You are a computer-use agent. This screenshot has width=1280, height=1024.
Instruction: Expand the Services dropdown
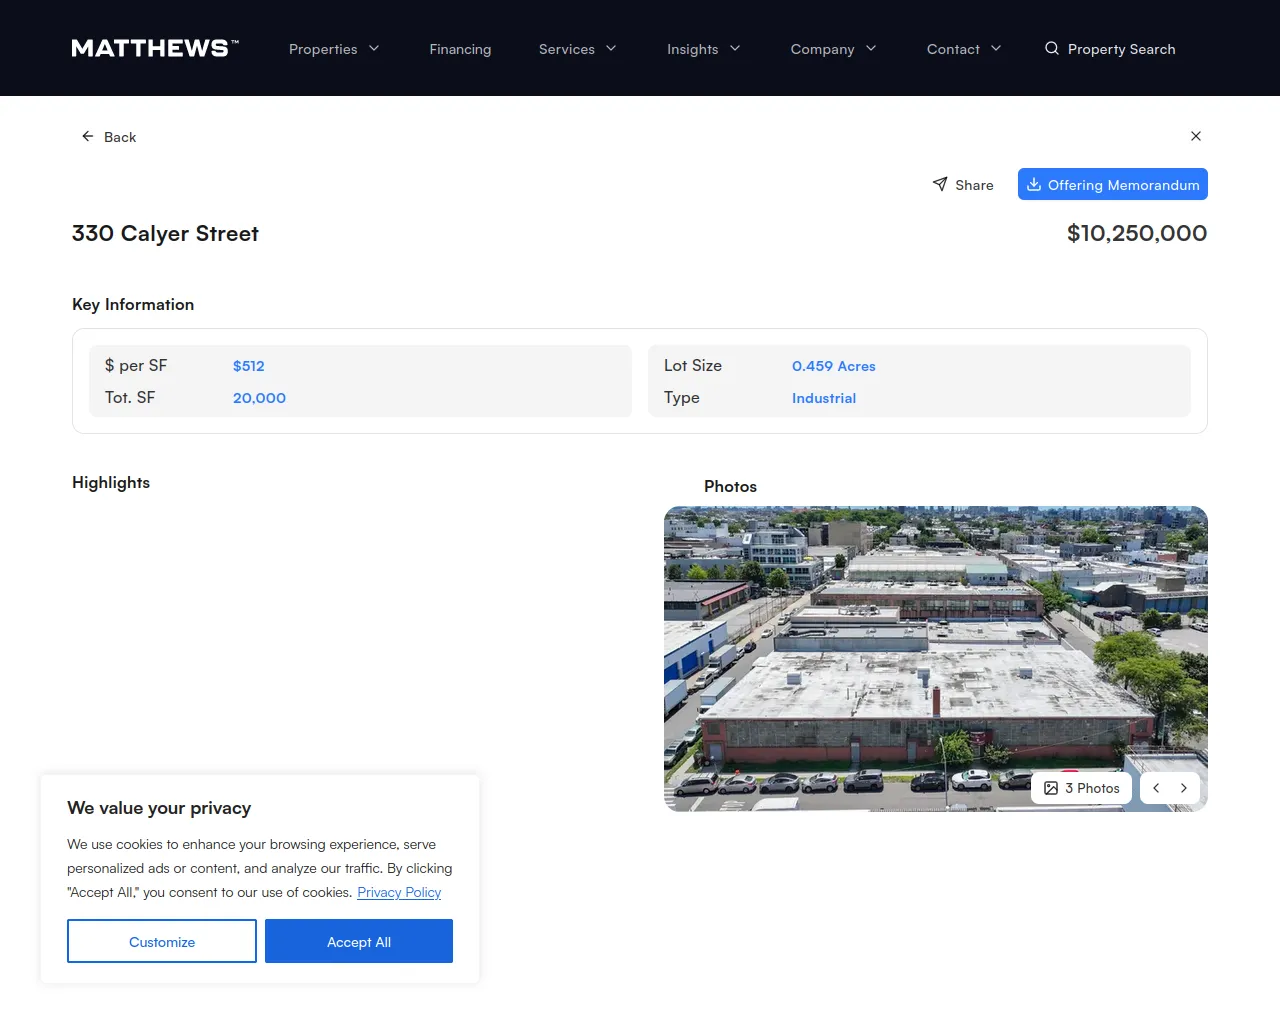tap(577, 48)
